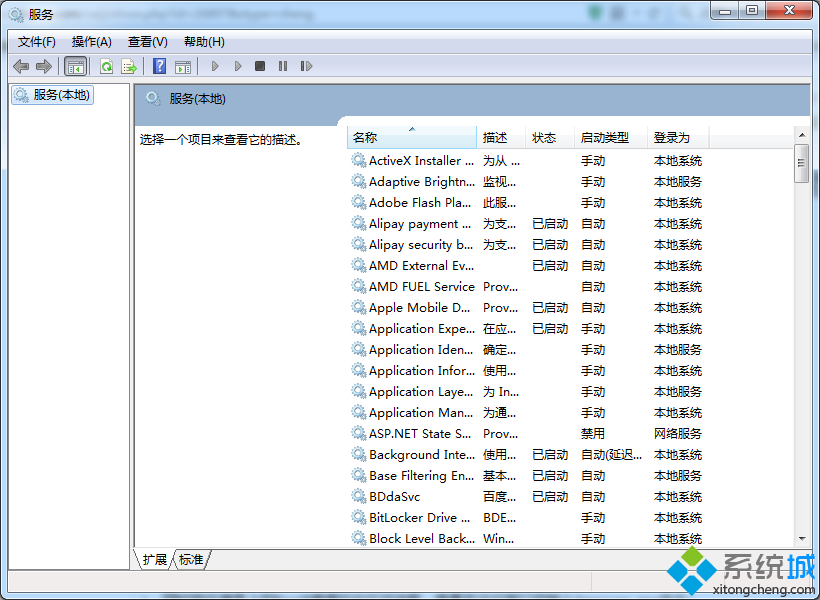Open Help via blue question mark icon
Screen dimensions: 820x600
pyautogui.click(x=159, y=66)
